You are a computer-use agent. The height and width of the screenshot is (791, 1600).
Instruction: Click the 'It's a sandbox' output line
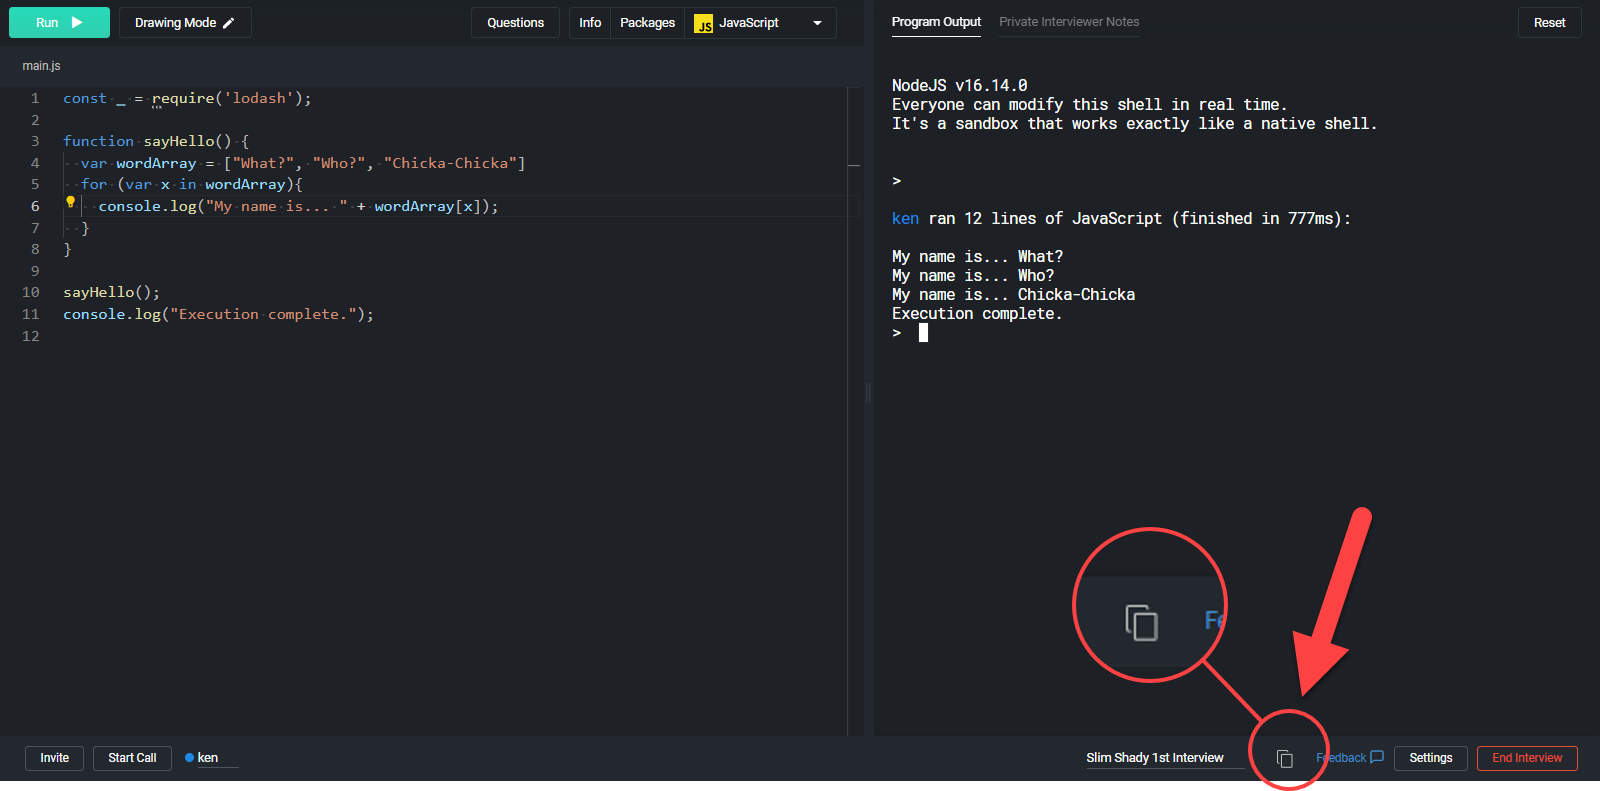[x=1135, y=124]
